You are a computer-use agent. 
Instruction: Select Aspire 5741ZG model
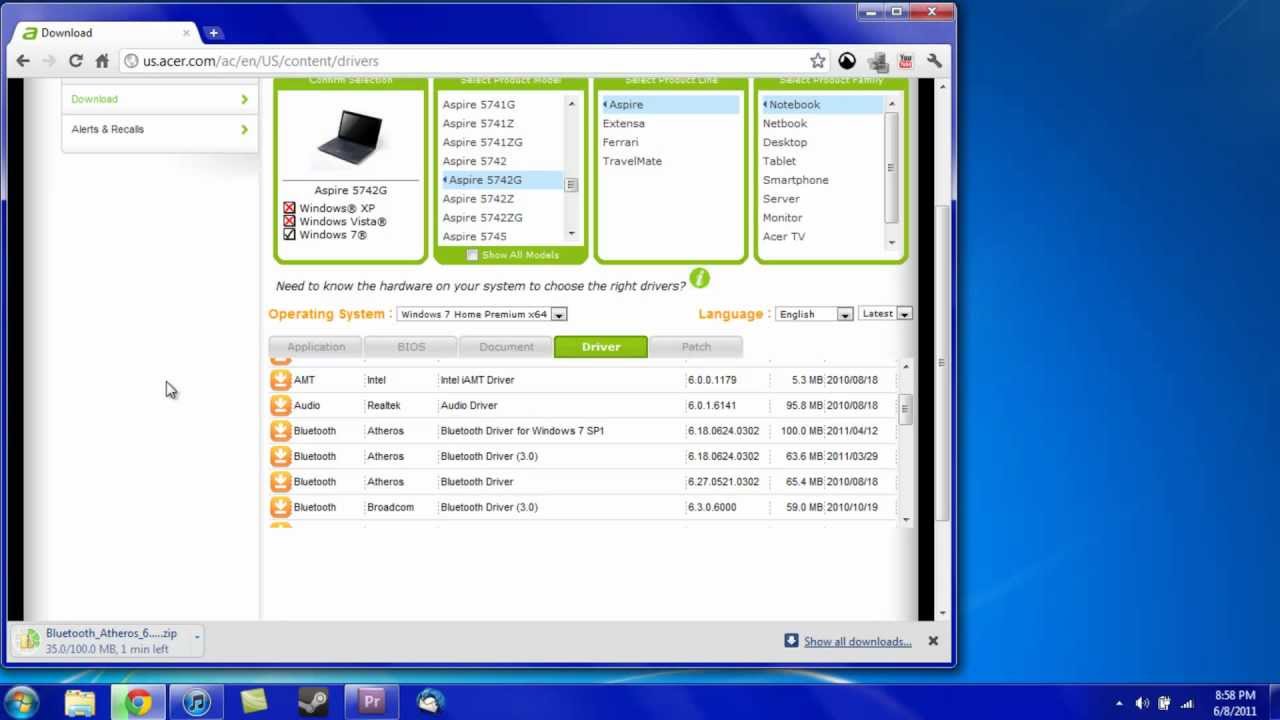(x=482, y=142)
